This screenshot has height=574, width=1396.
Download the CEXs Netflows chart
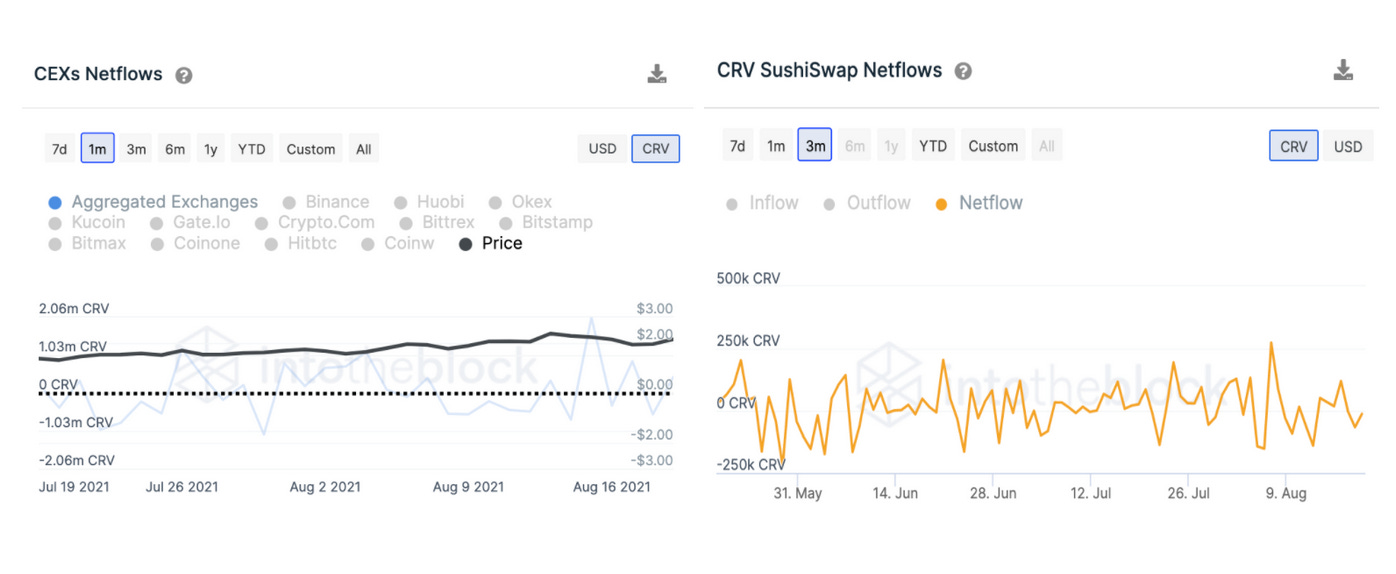click(x=657, y=74)
